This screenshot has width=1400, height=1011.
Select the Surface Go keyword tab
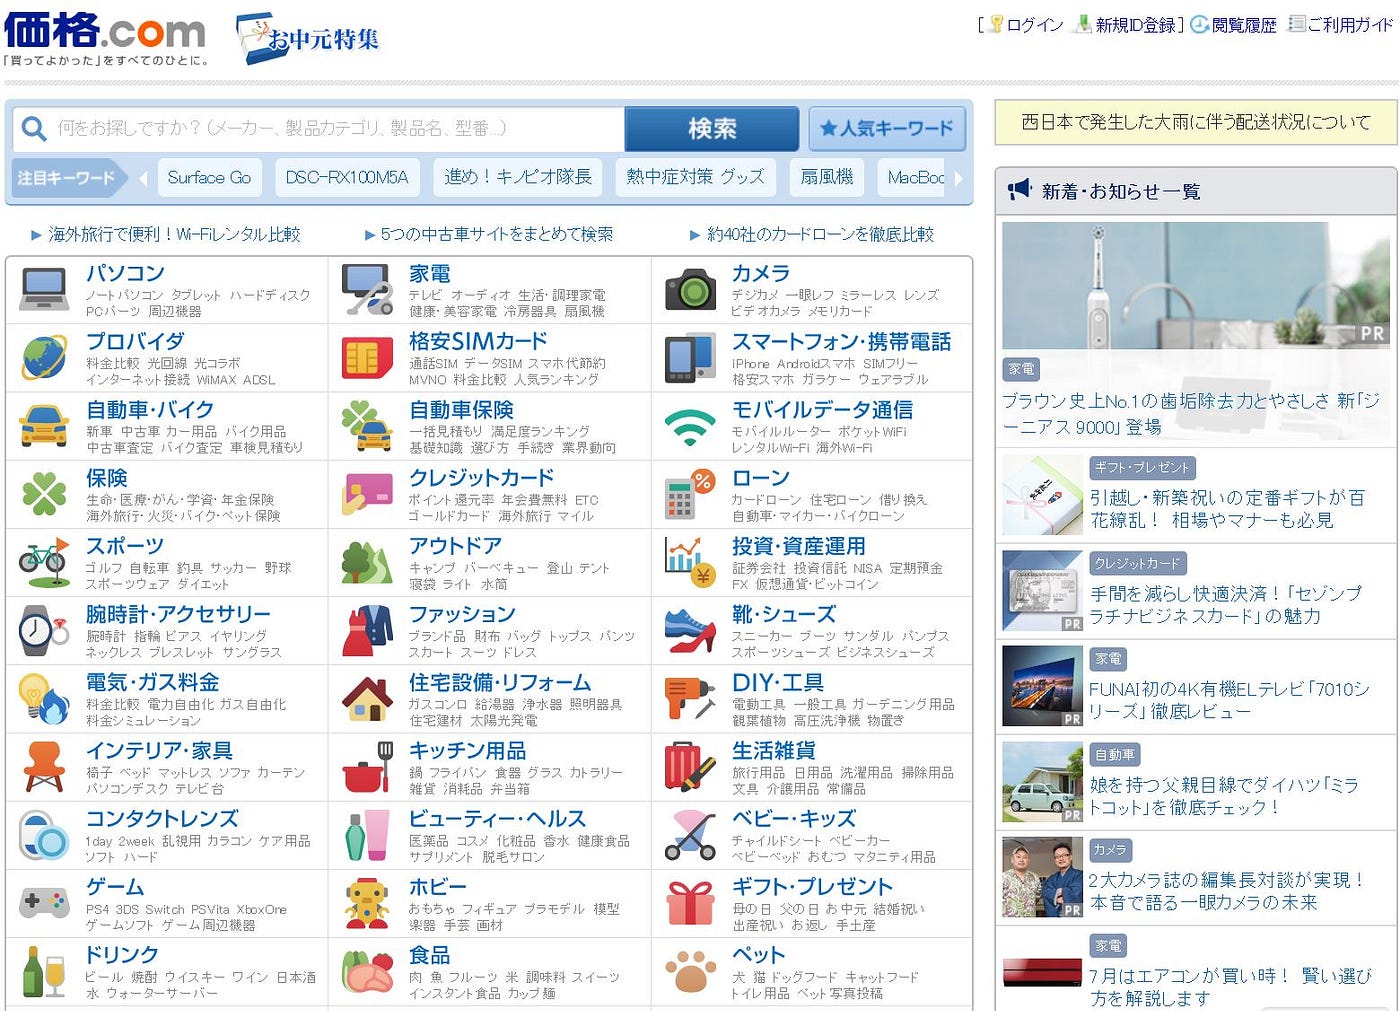pos(209,177)
